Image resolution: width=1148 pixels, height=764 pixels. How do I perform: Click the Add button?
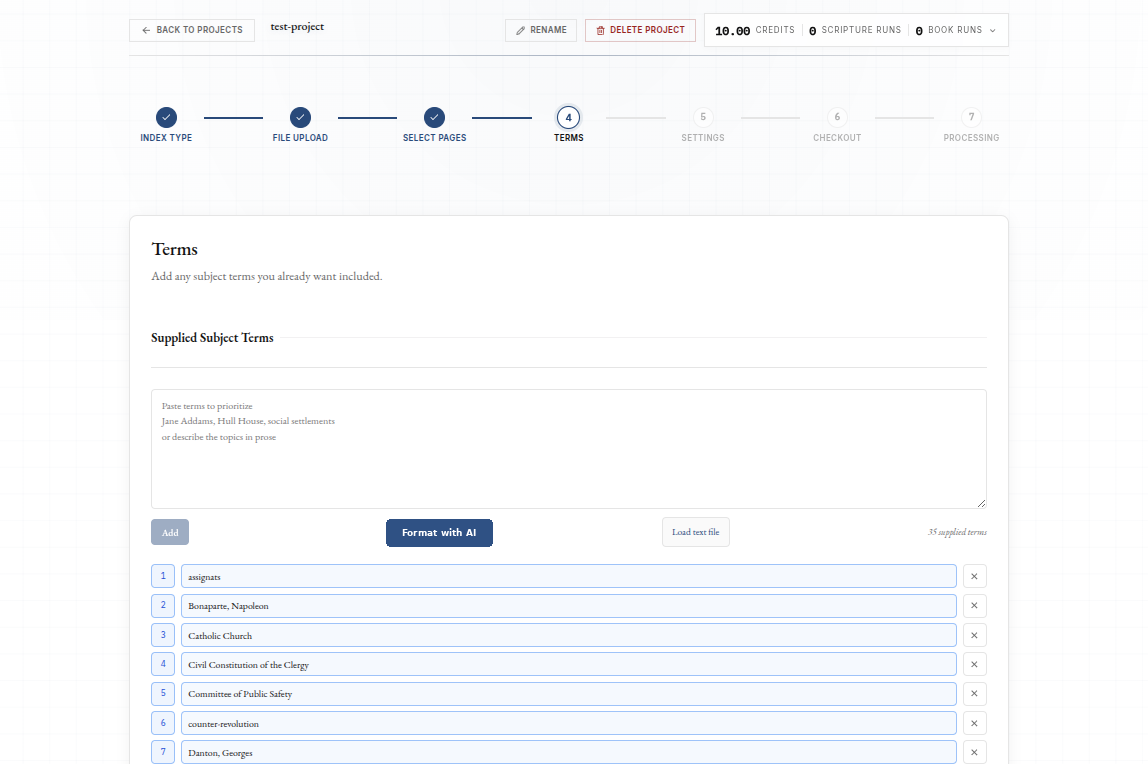coord(170,532)
